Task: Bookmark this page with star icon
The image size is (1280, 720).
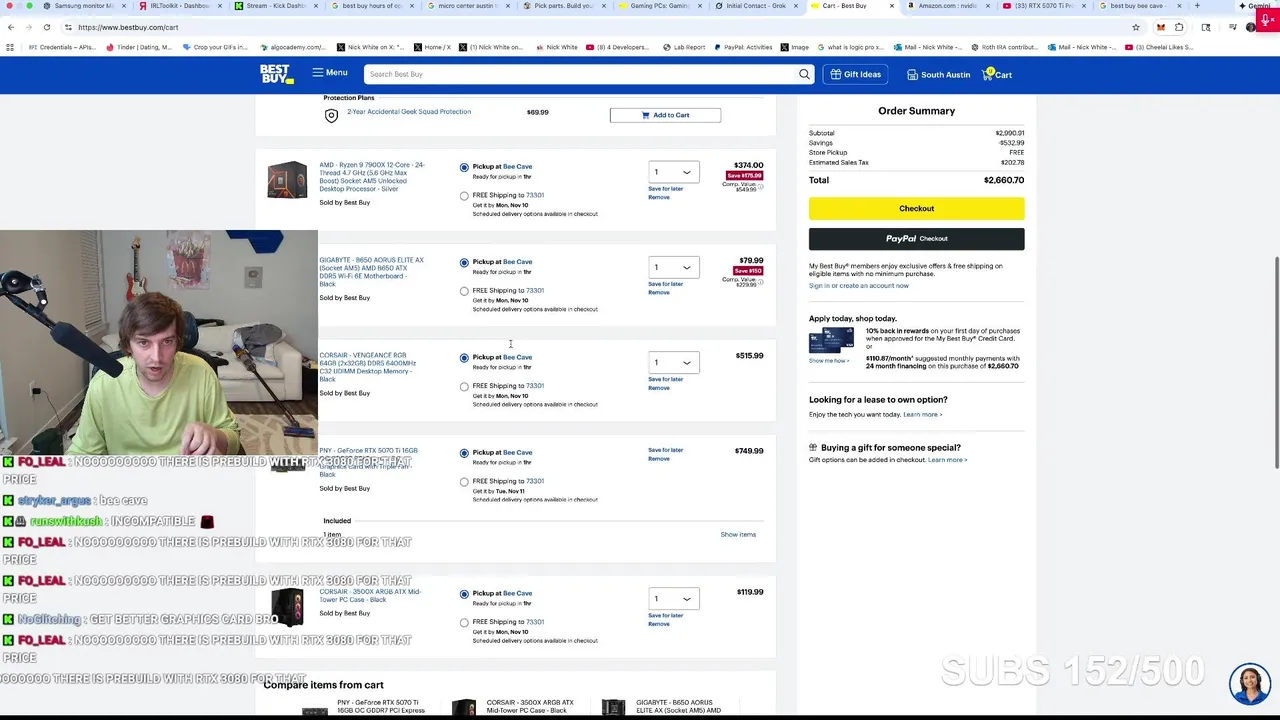Action: (x=1136, y=27)
